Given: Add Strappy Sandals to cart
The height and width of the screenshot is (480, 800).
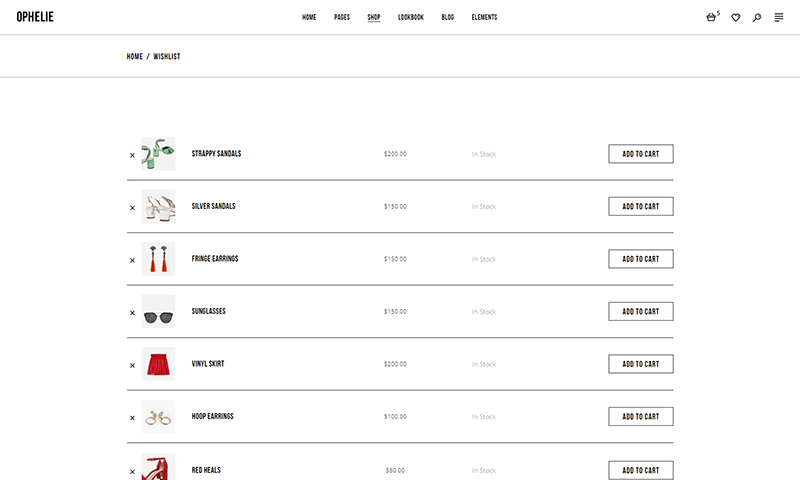Looking at the screenshot, I should click(x=641, y=154).
